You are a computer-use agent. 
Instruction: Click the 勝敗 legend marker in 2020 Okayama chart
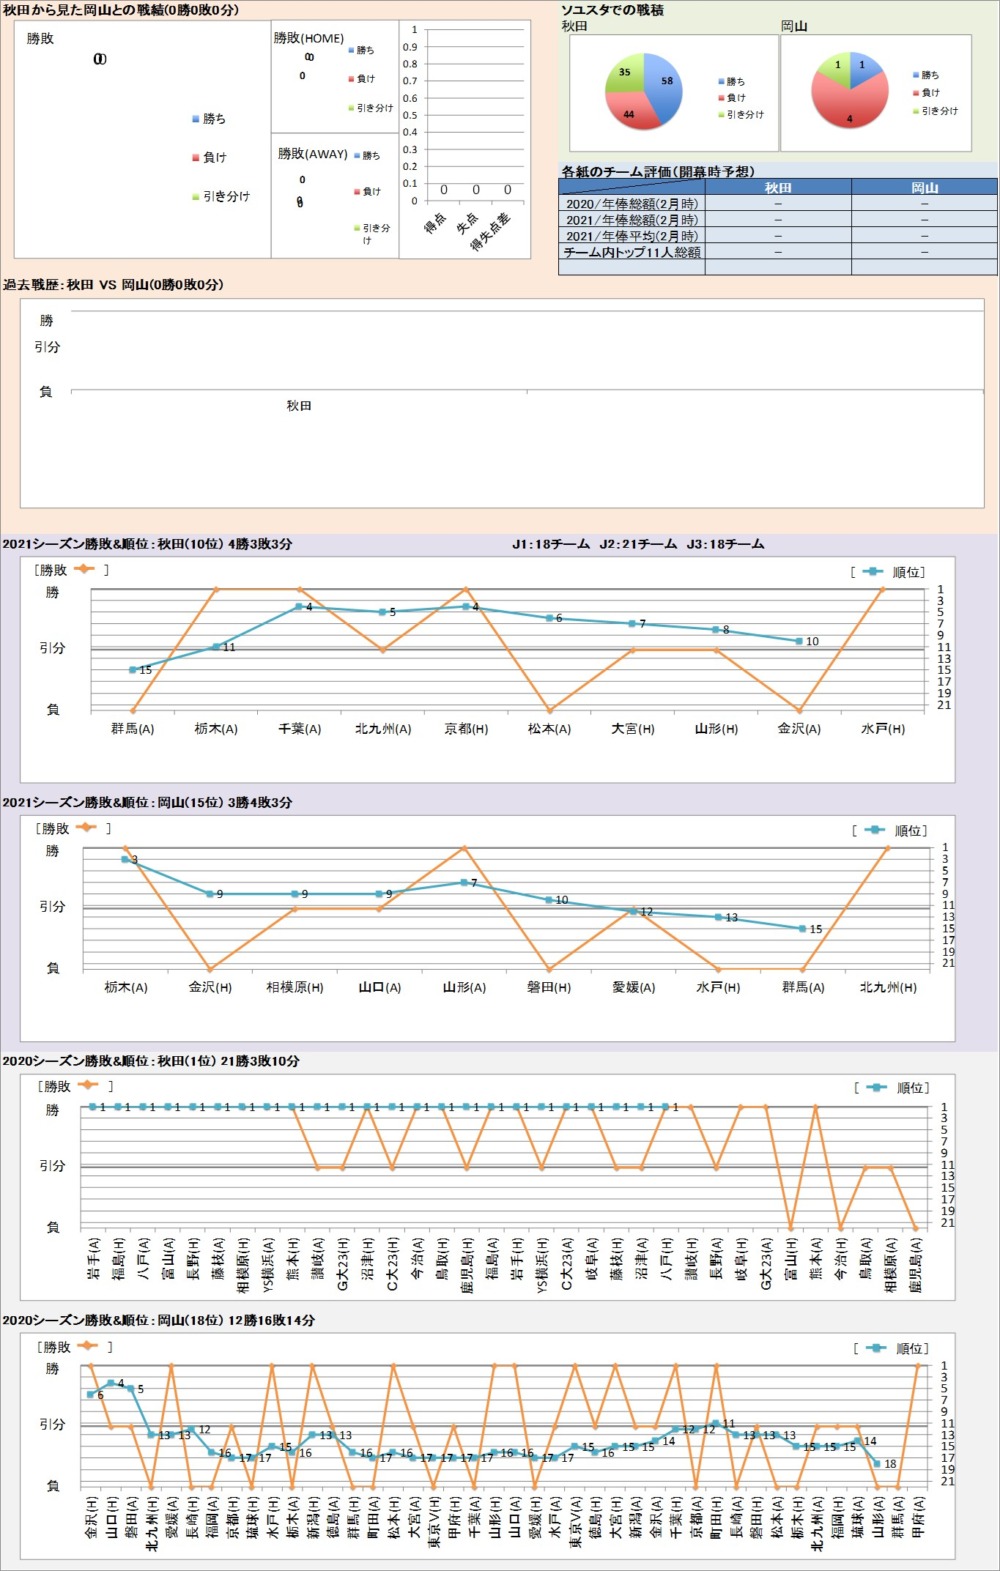coord(88,1346)
